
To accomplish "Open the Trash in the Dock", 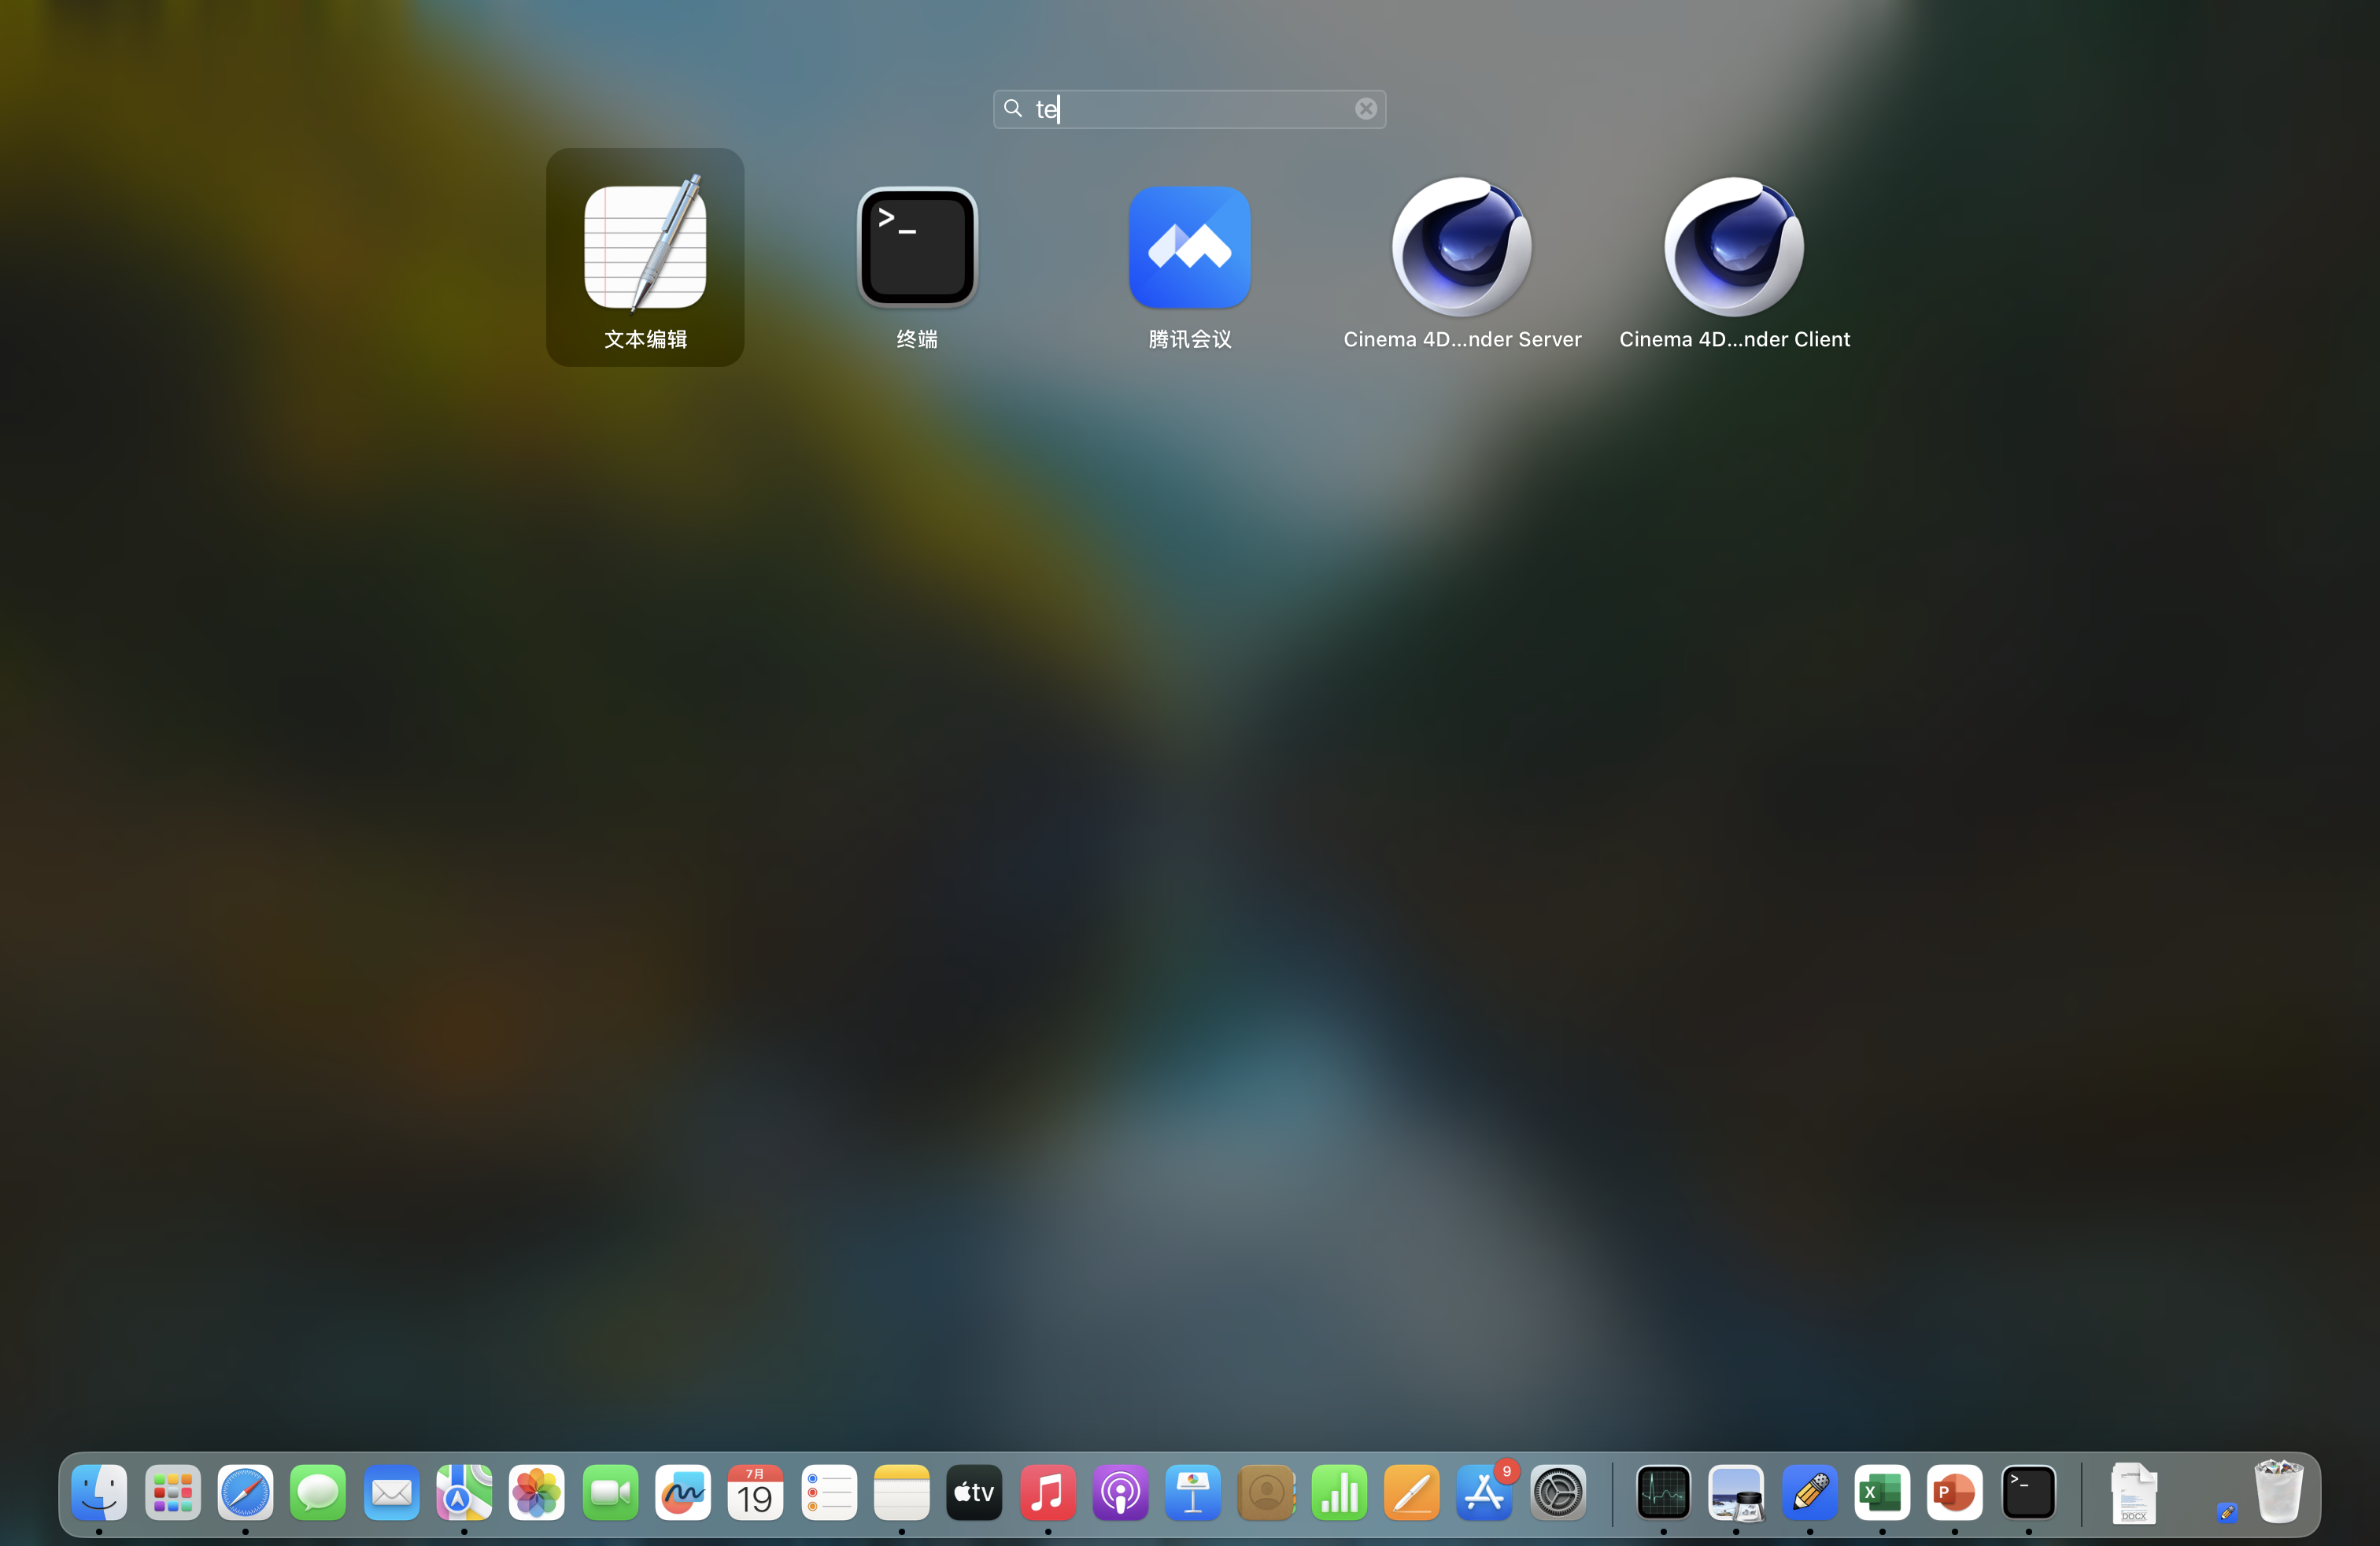I will pyautogui.click(x=2278, y=1491).
